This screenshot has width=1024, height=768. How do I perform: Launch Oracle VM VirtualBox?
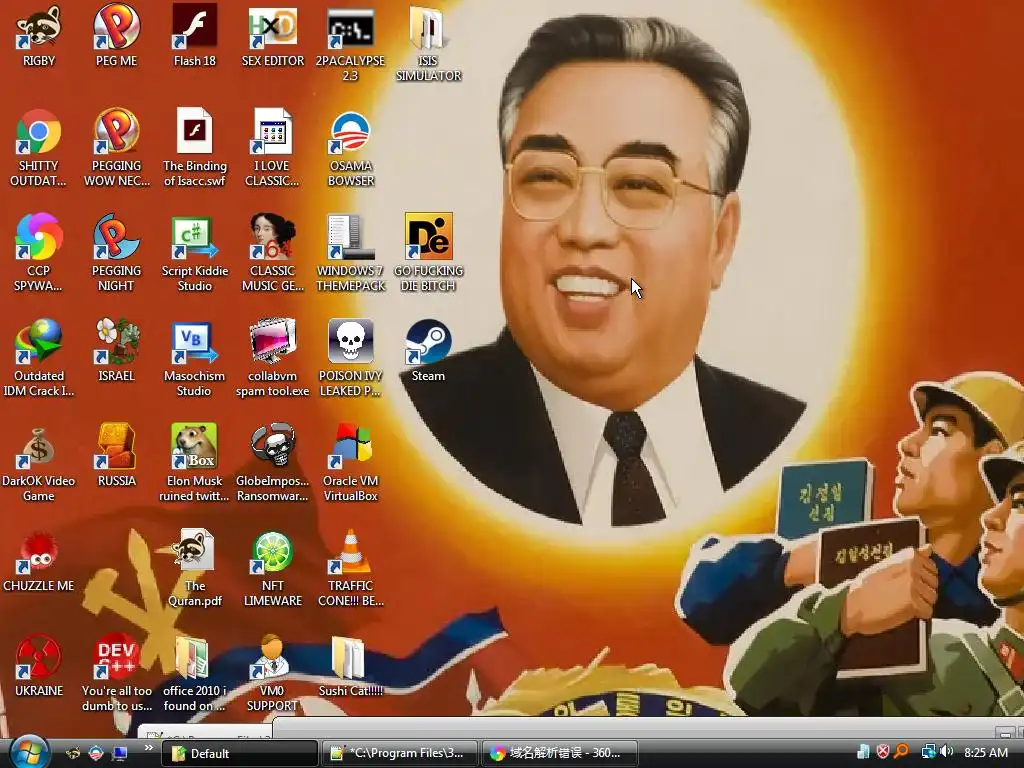(351, 463)
